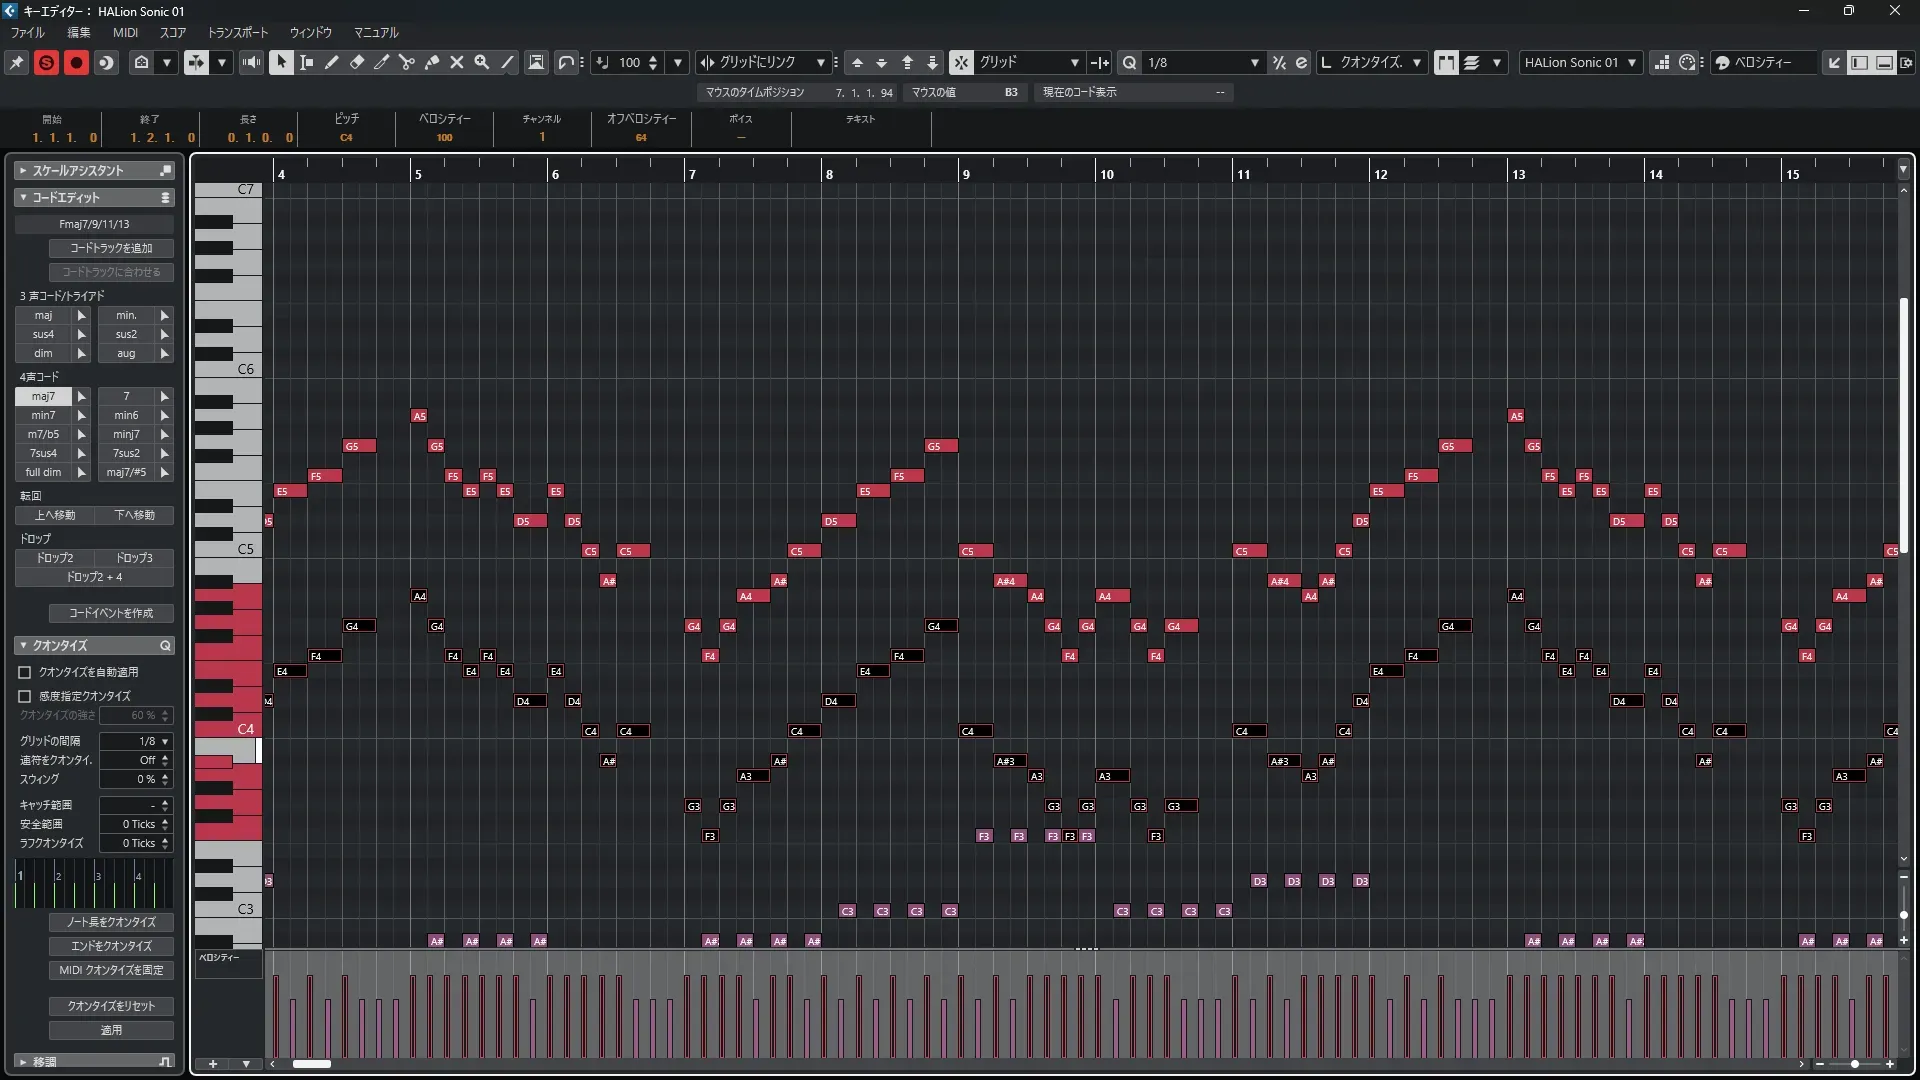Image resolution: width=1920 pixels, height=1080 pixels.
Task: Click the horizontal zoom slider handle
Action: pos(1855,1064)
